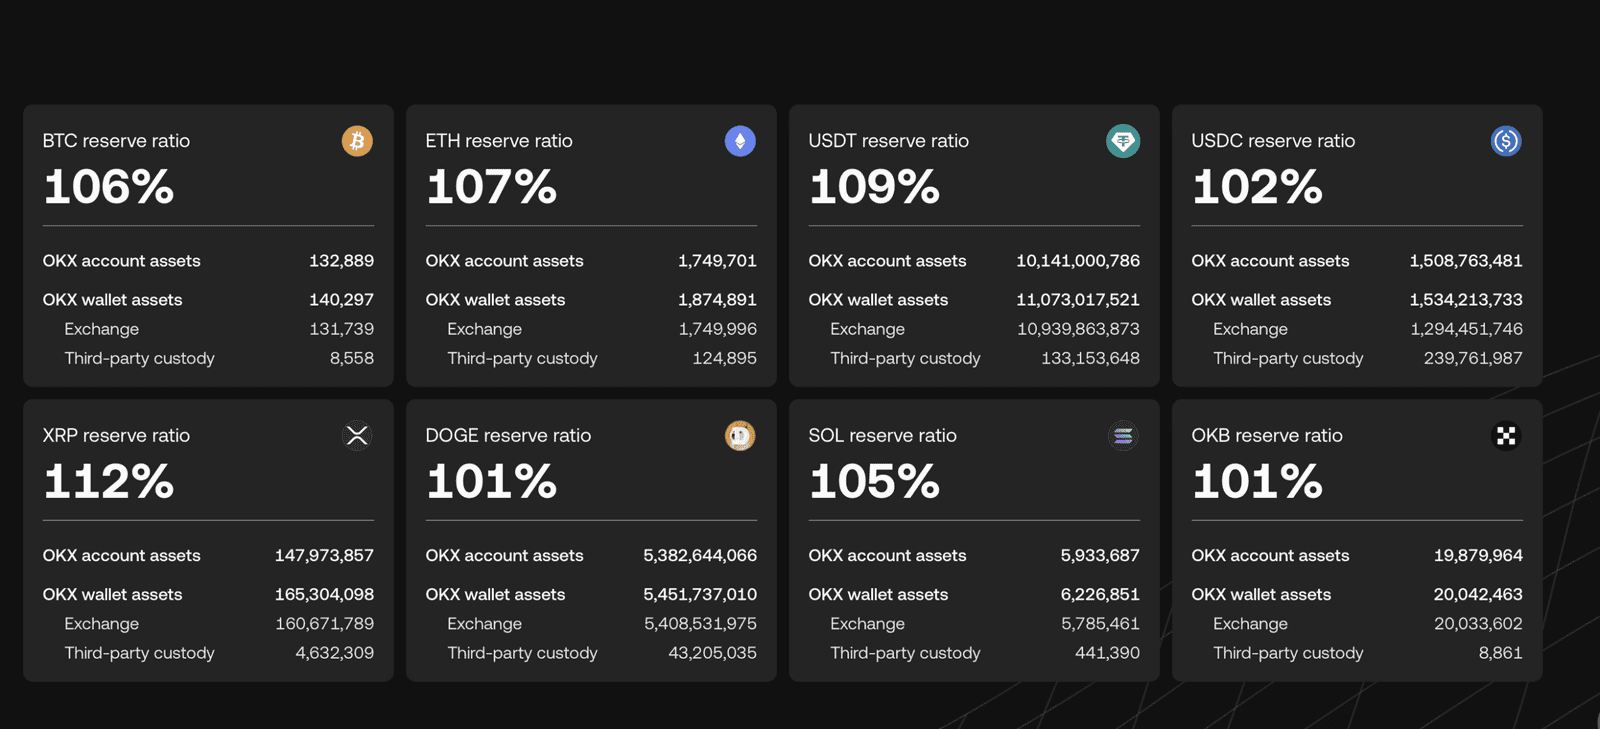Click the BTC reserve ratio 106% value
This screenshot has height=729, width=1600.
point(108,187)
